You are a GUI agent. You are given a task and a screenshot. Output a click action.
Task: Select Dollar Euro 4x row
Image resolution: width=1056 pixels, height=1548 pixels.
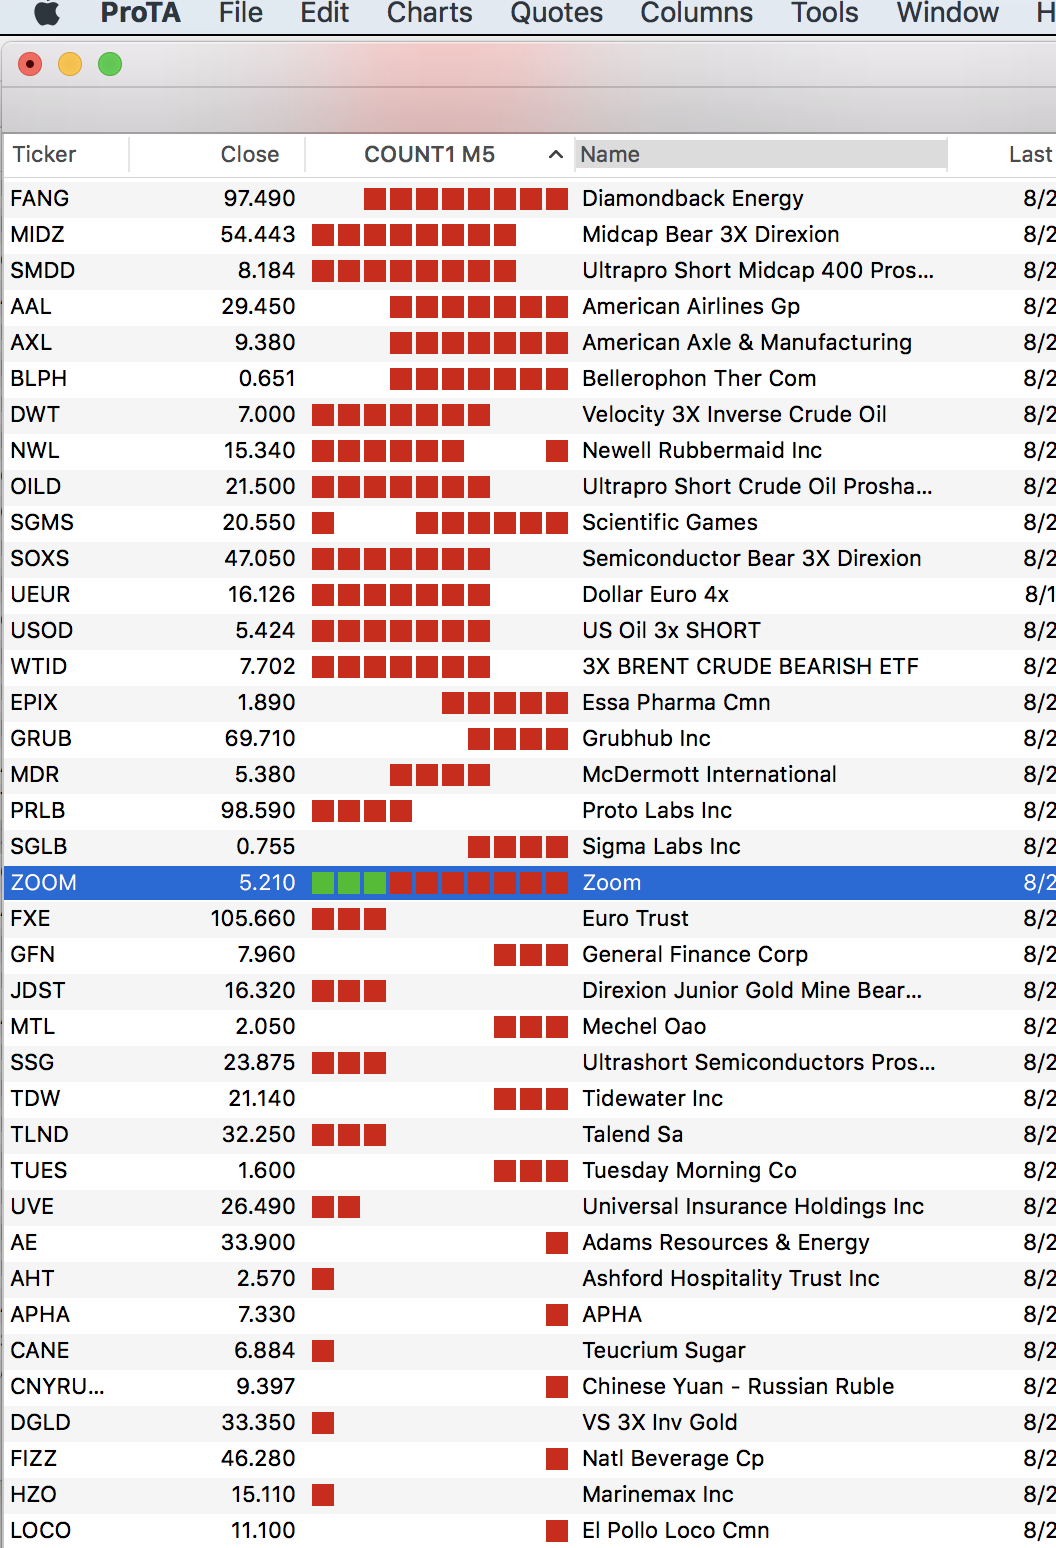click(530, 594)
